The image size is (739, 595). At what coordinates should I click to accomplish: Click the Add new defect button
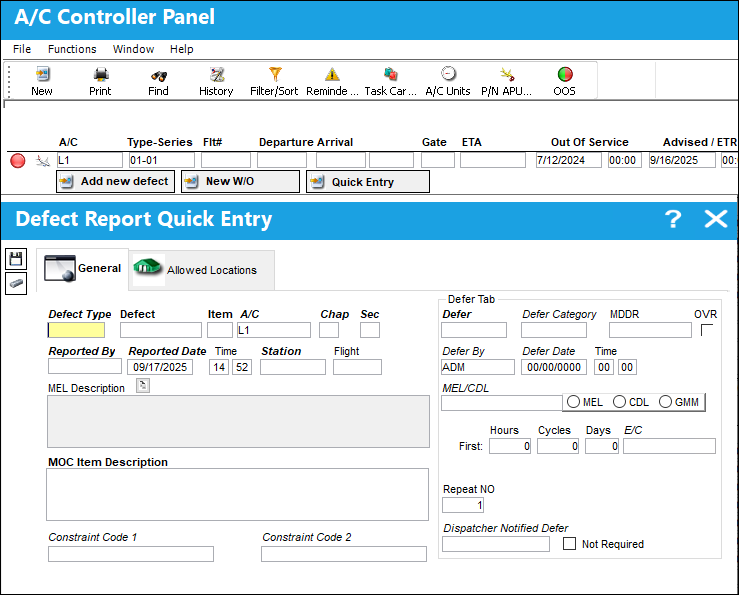click(x=115, y=182)
